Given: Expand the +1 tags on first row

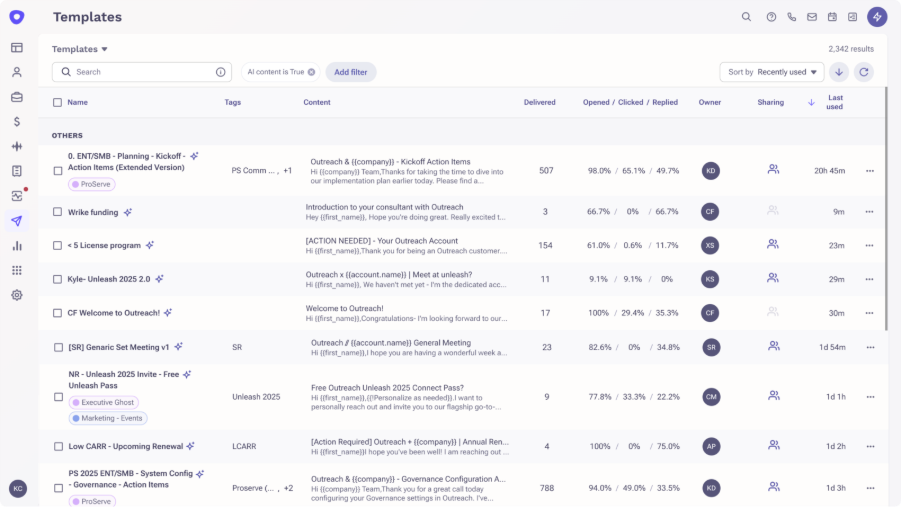Looking at the screenshot, I should click(287, 171).
